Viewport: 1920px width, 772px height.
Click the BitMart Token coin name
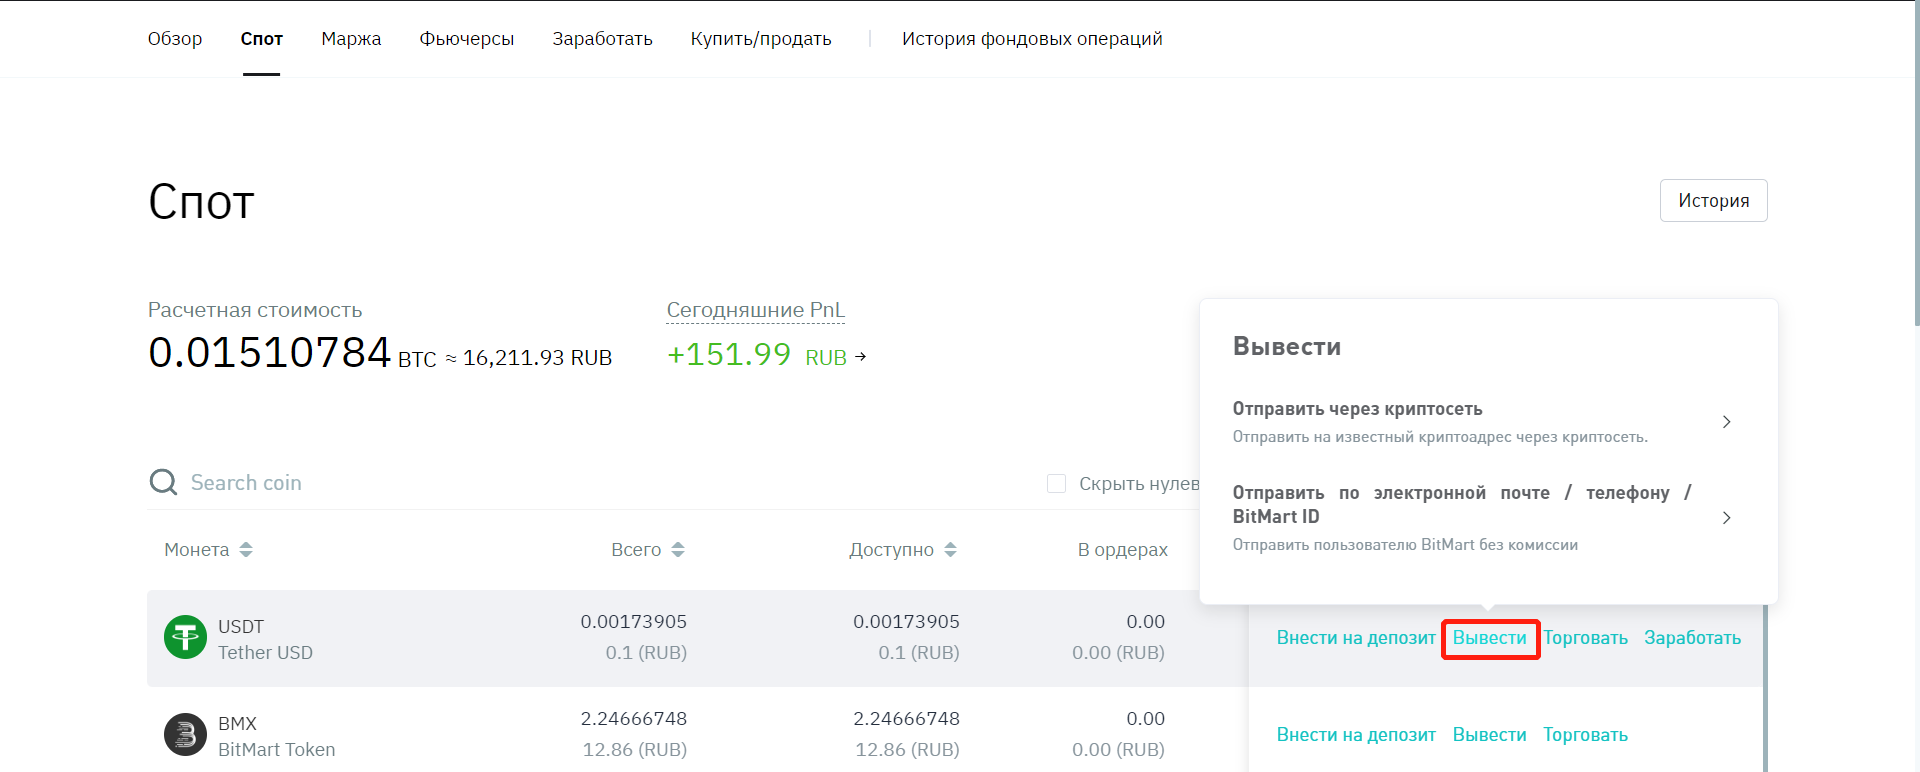click(x=277, y=750)
